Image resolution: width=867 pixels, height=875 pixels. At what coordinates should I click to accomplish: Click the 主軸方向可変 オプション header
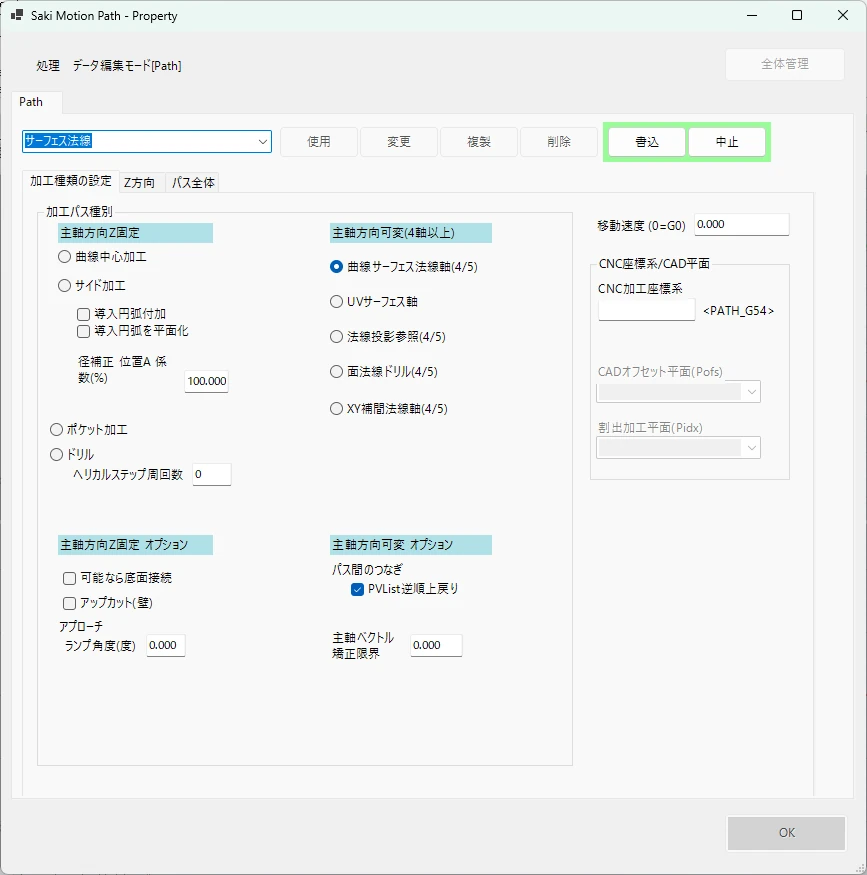pos(411,545)
